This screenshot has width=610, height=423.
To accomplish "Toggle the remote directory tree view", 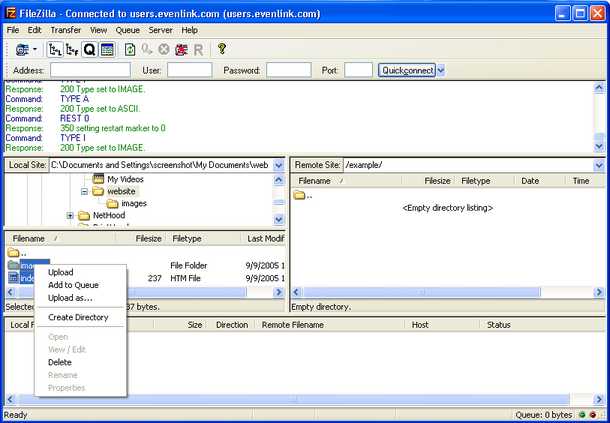I will [x=72, y=50].
